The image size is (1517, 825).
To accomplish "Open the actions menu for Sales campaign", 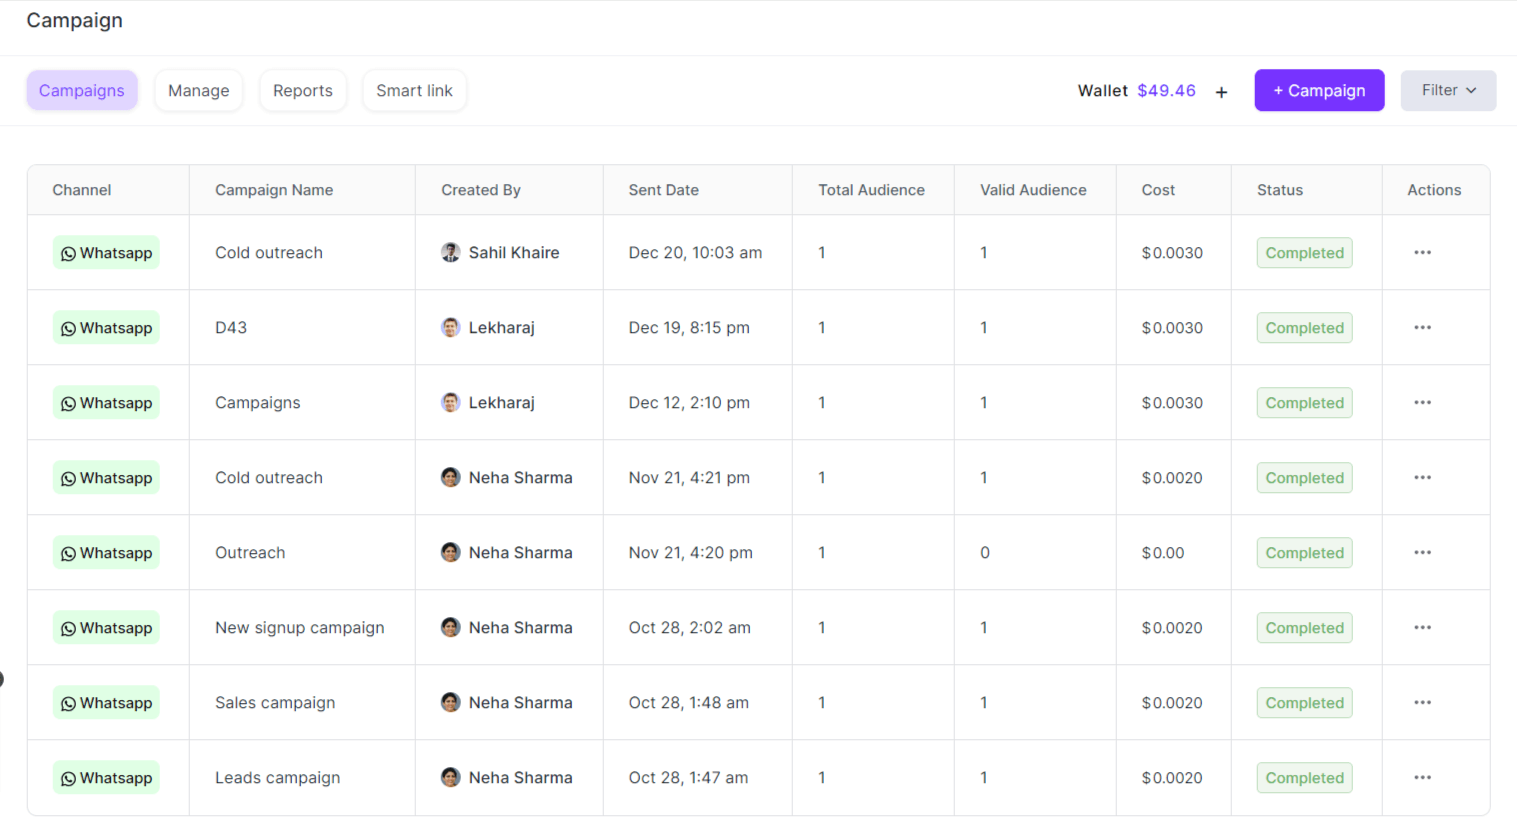I will (1422, 702).
